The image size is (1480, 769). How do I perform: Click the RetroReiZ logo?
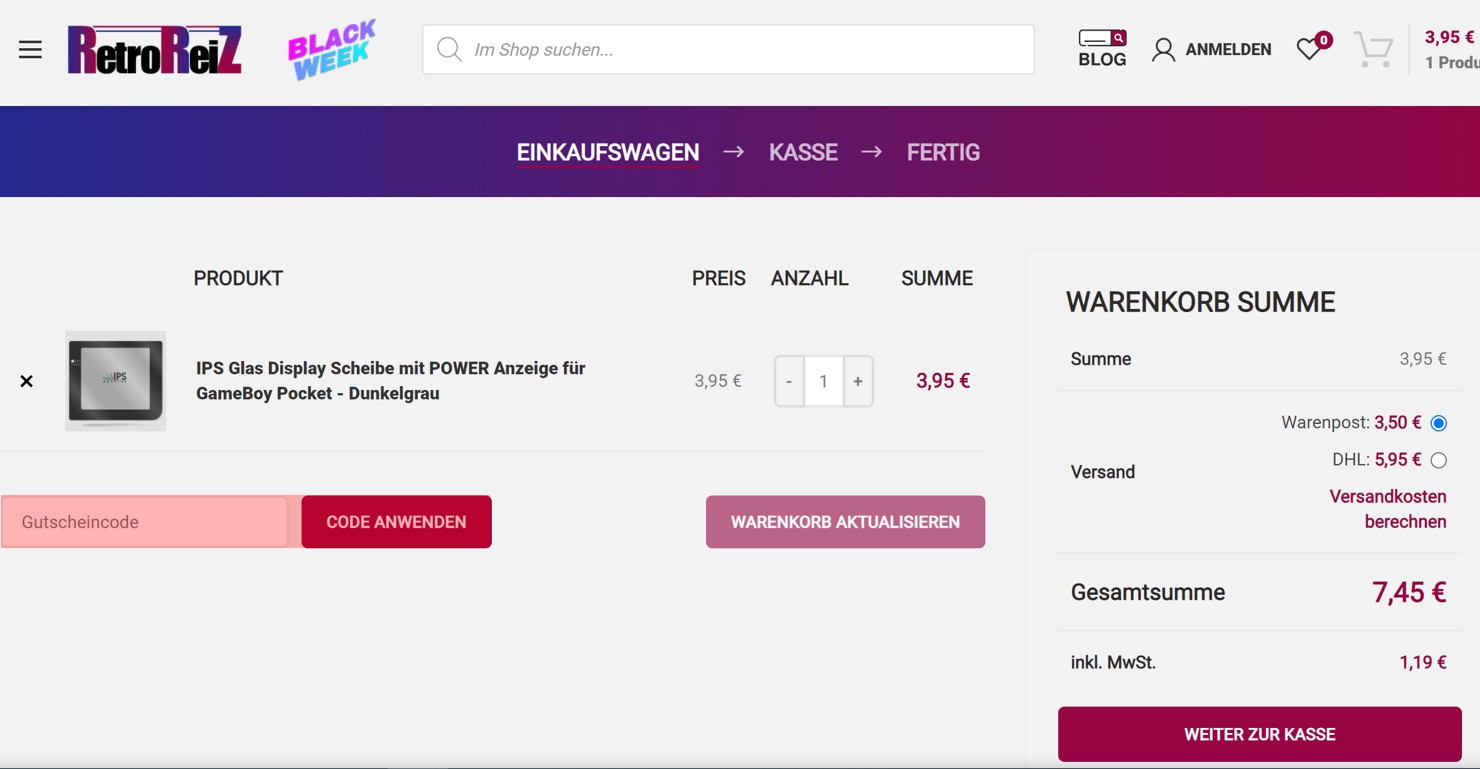[155, 50]
